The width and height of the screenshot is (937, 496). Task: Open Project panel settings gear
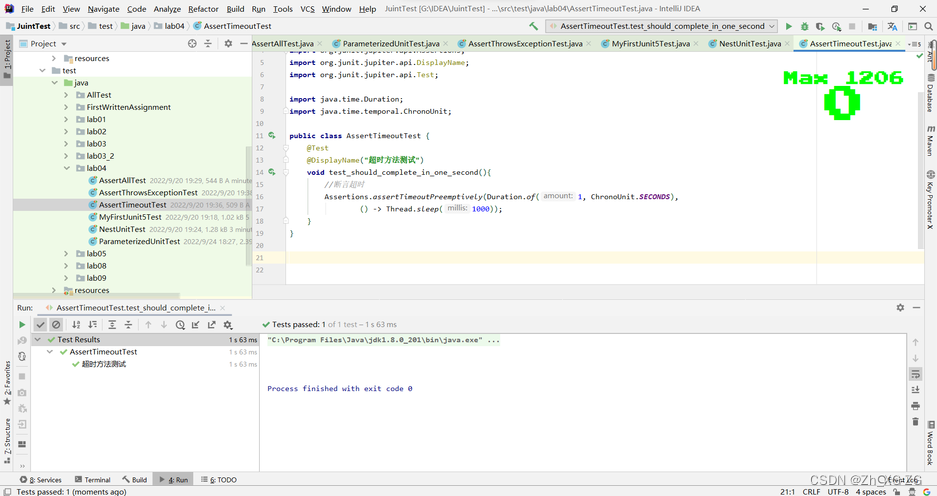point(228,44)
